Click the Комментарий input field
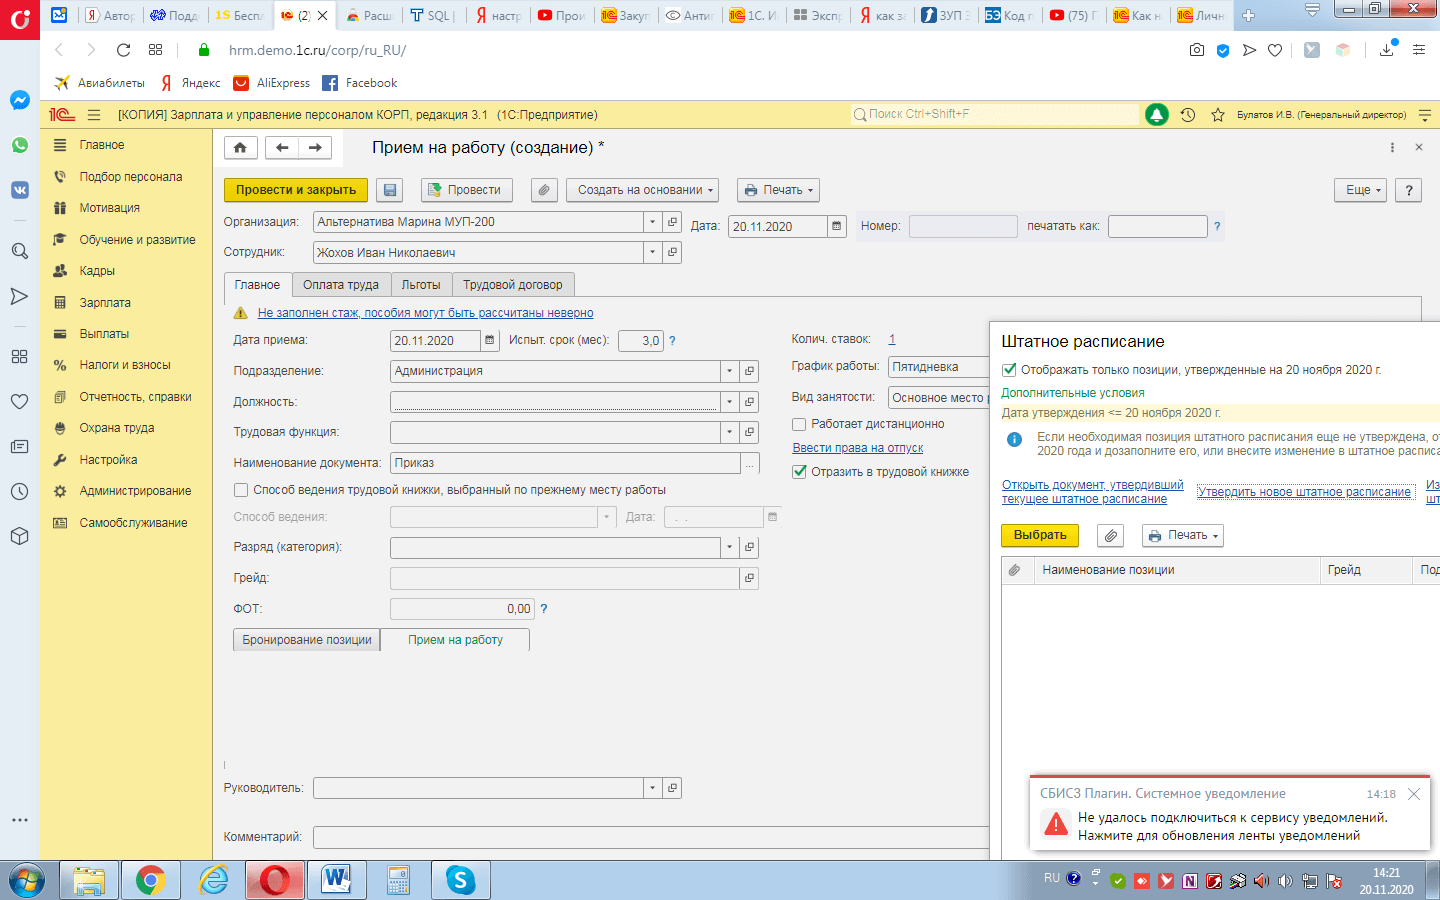 pos(650,837)
